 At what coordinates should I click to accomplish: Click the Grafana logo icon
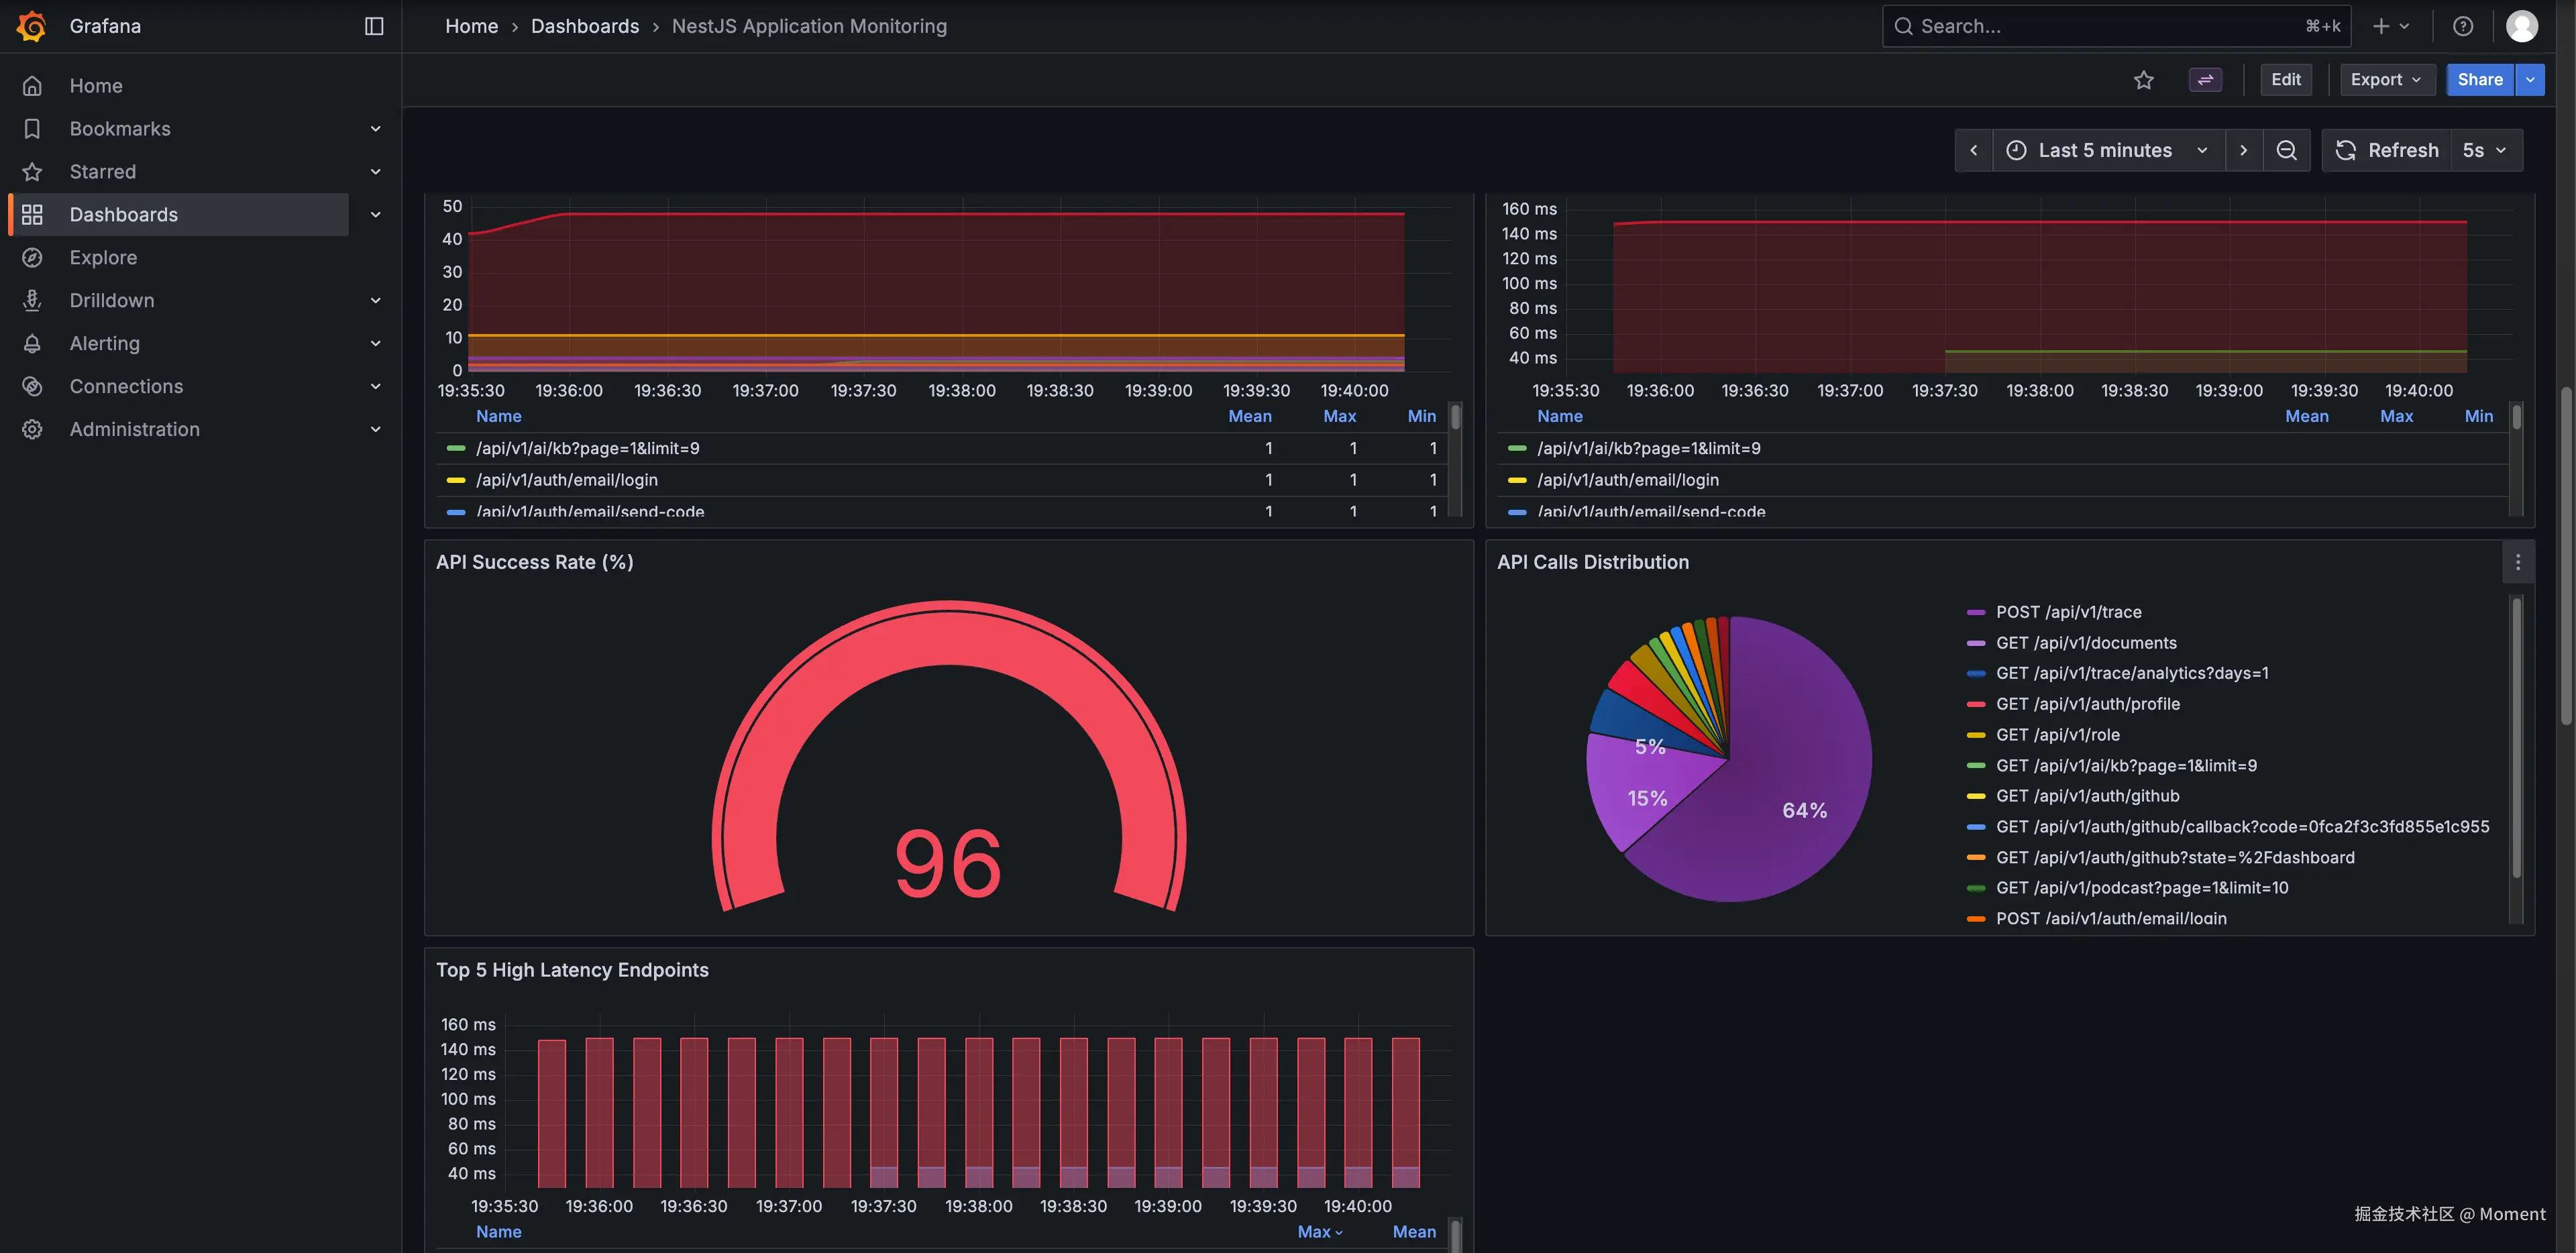coord(32,26)
